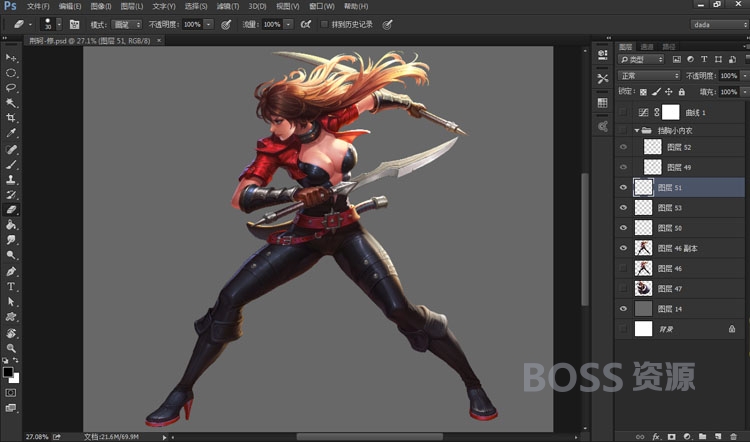Hide layer 图层 52
The image size is (750, 442).
[623, 147]
